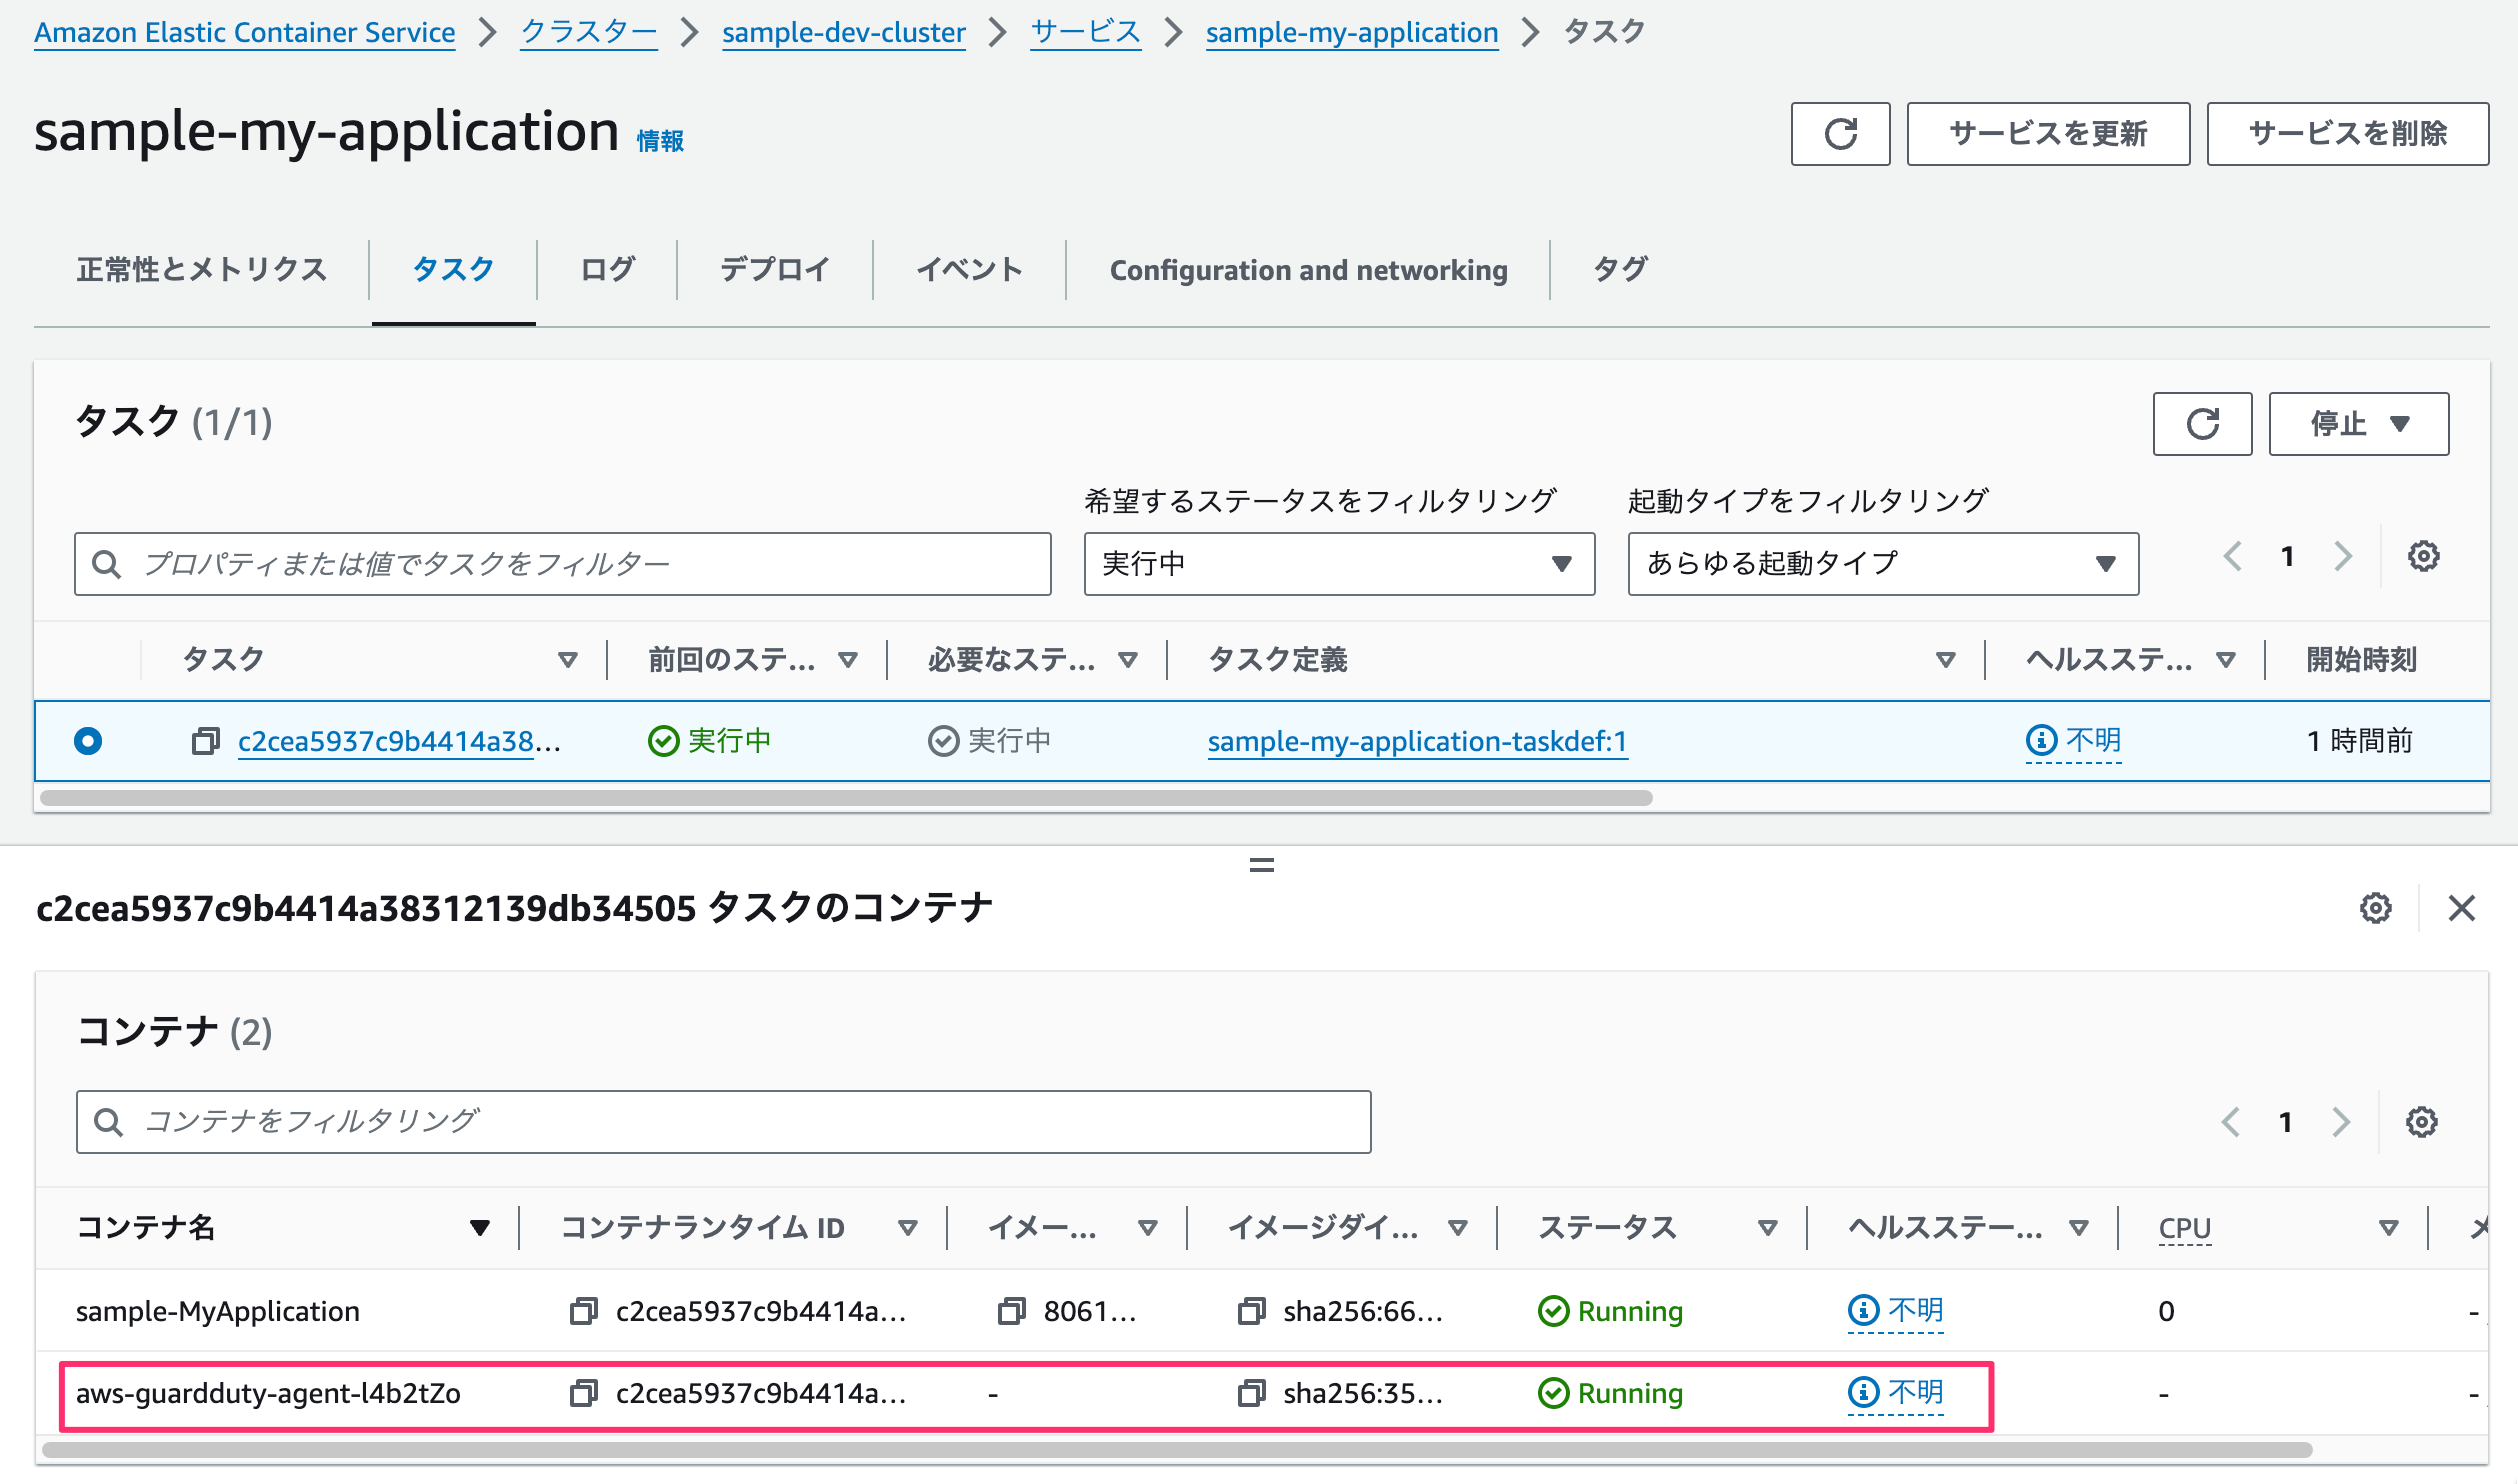Click the サービスを削除 button

(x=2347, y=133)
